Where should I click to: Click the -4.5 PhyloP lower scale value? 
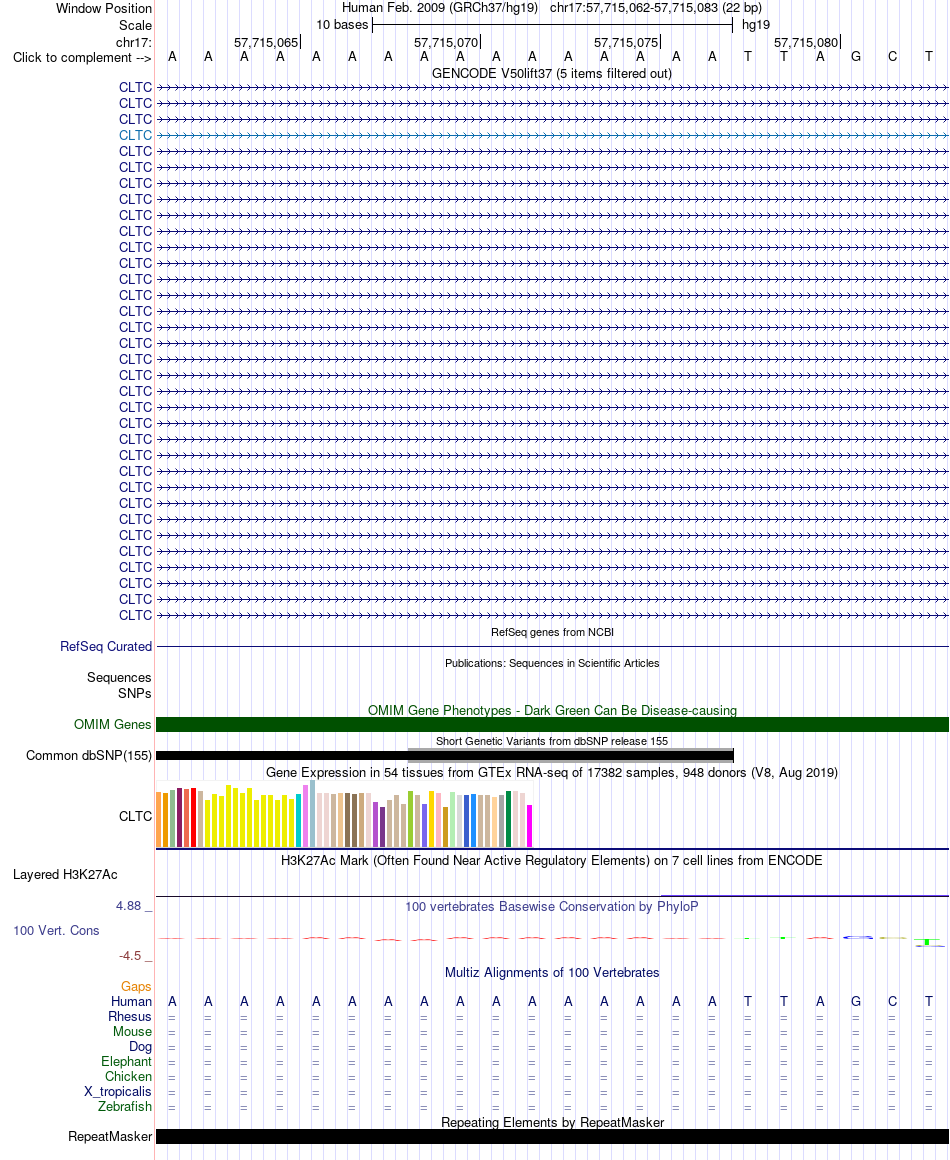click(x=129, y=956)
